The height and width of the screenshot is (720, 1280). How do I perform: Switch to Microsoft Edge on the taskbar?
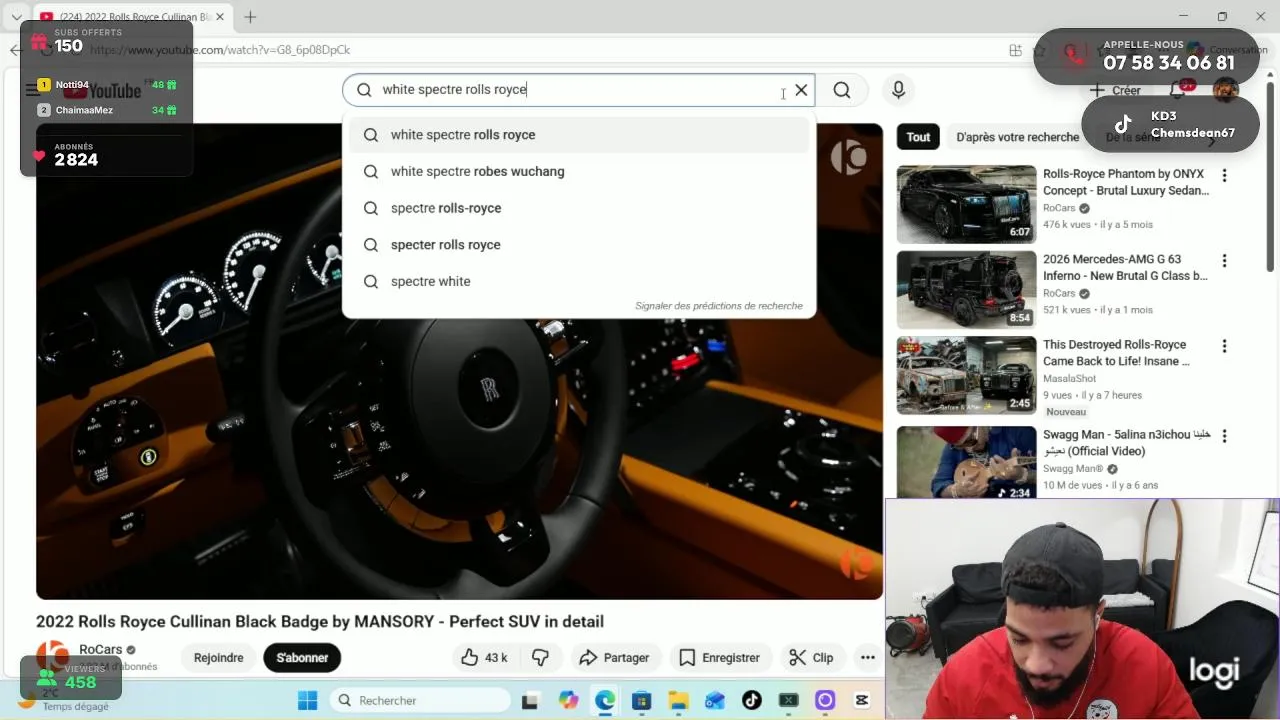tap(605, 700)
